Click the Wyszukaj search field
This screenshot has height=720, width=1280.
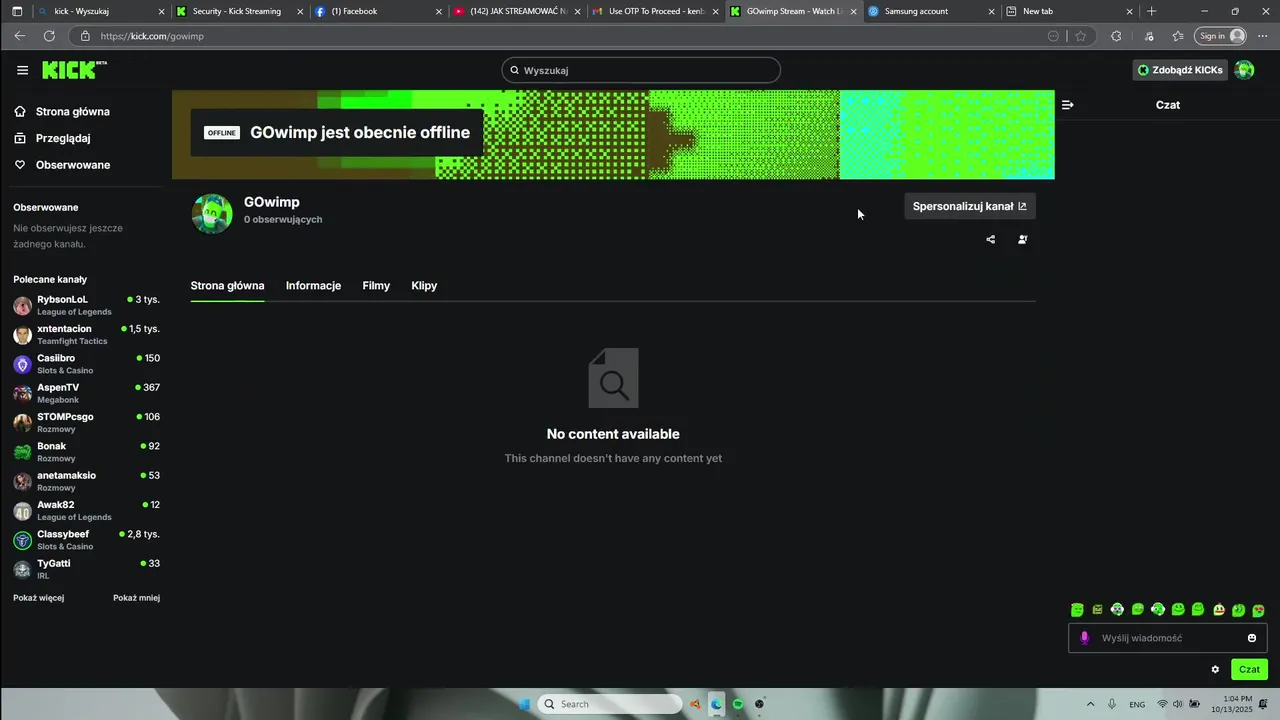click(x=641, y=70)
